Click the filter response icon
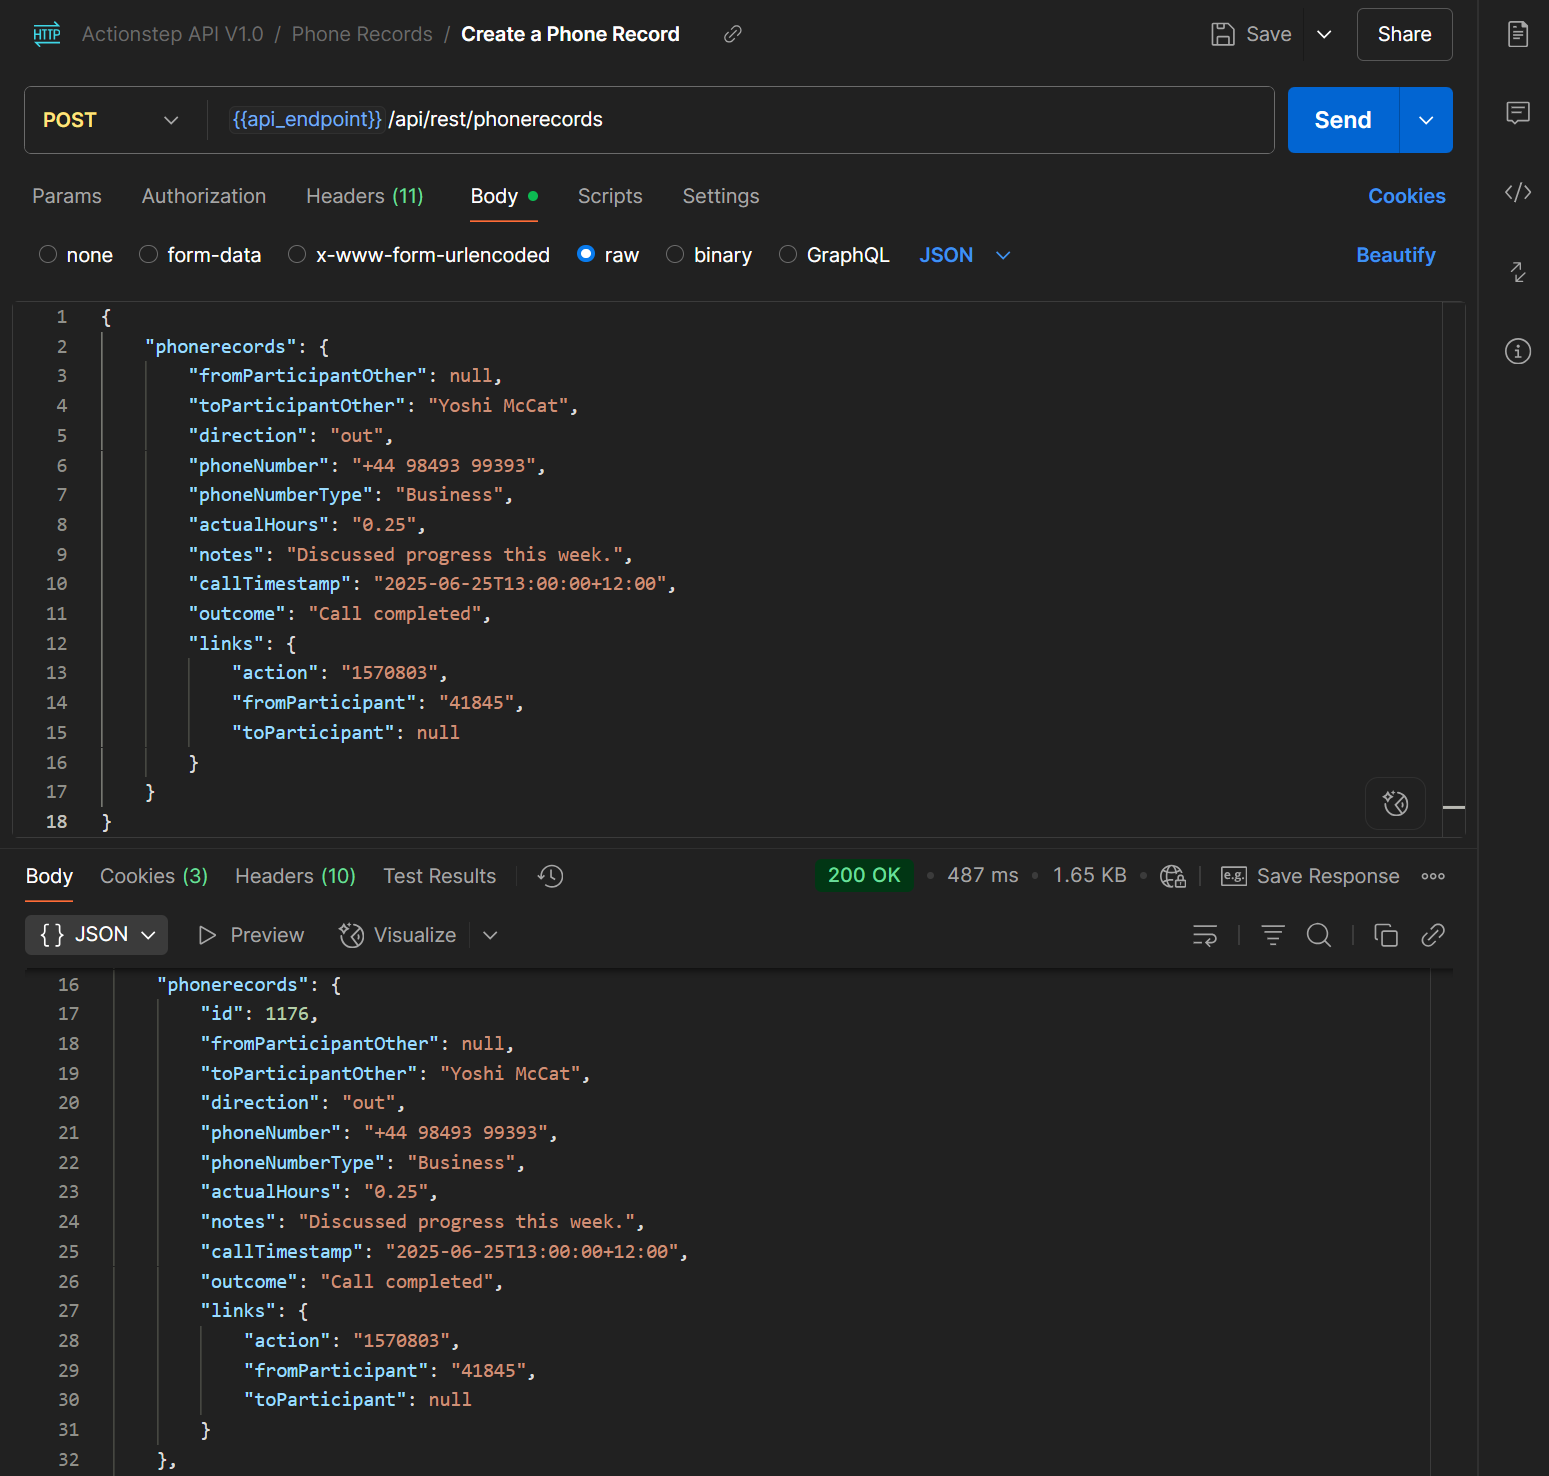The image size is (1549, 1476). click(x=1272, y=935)
